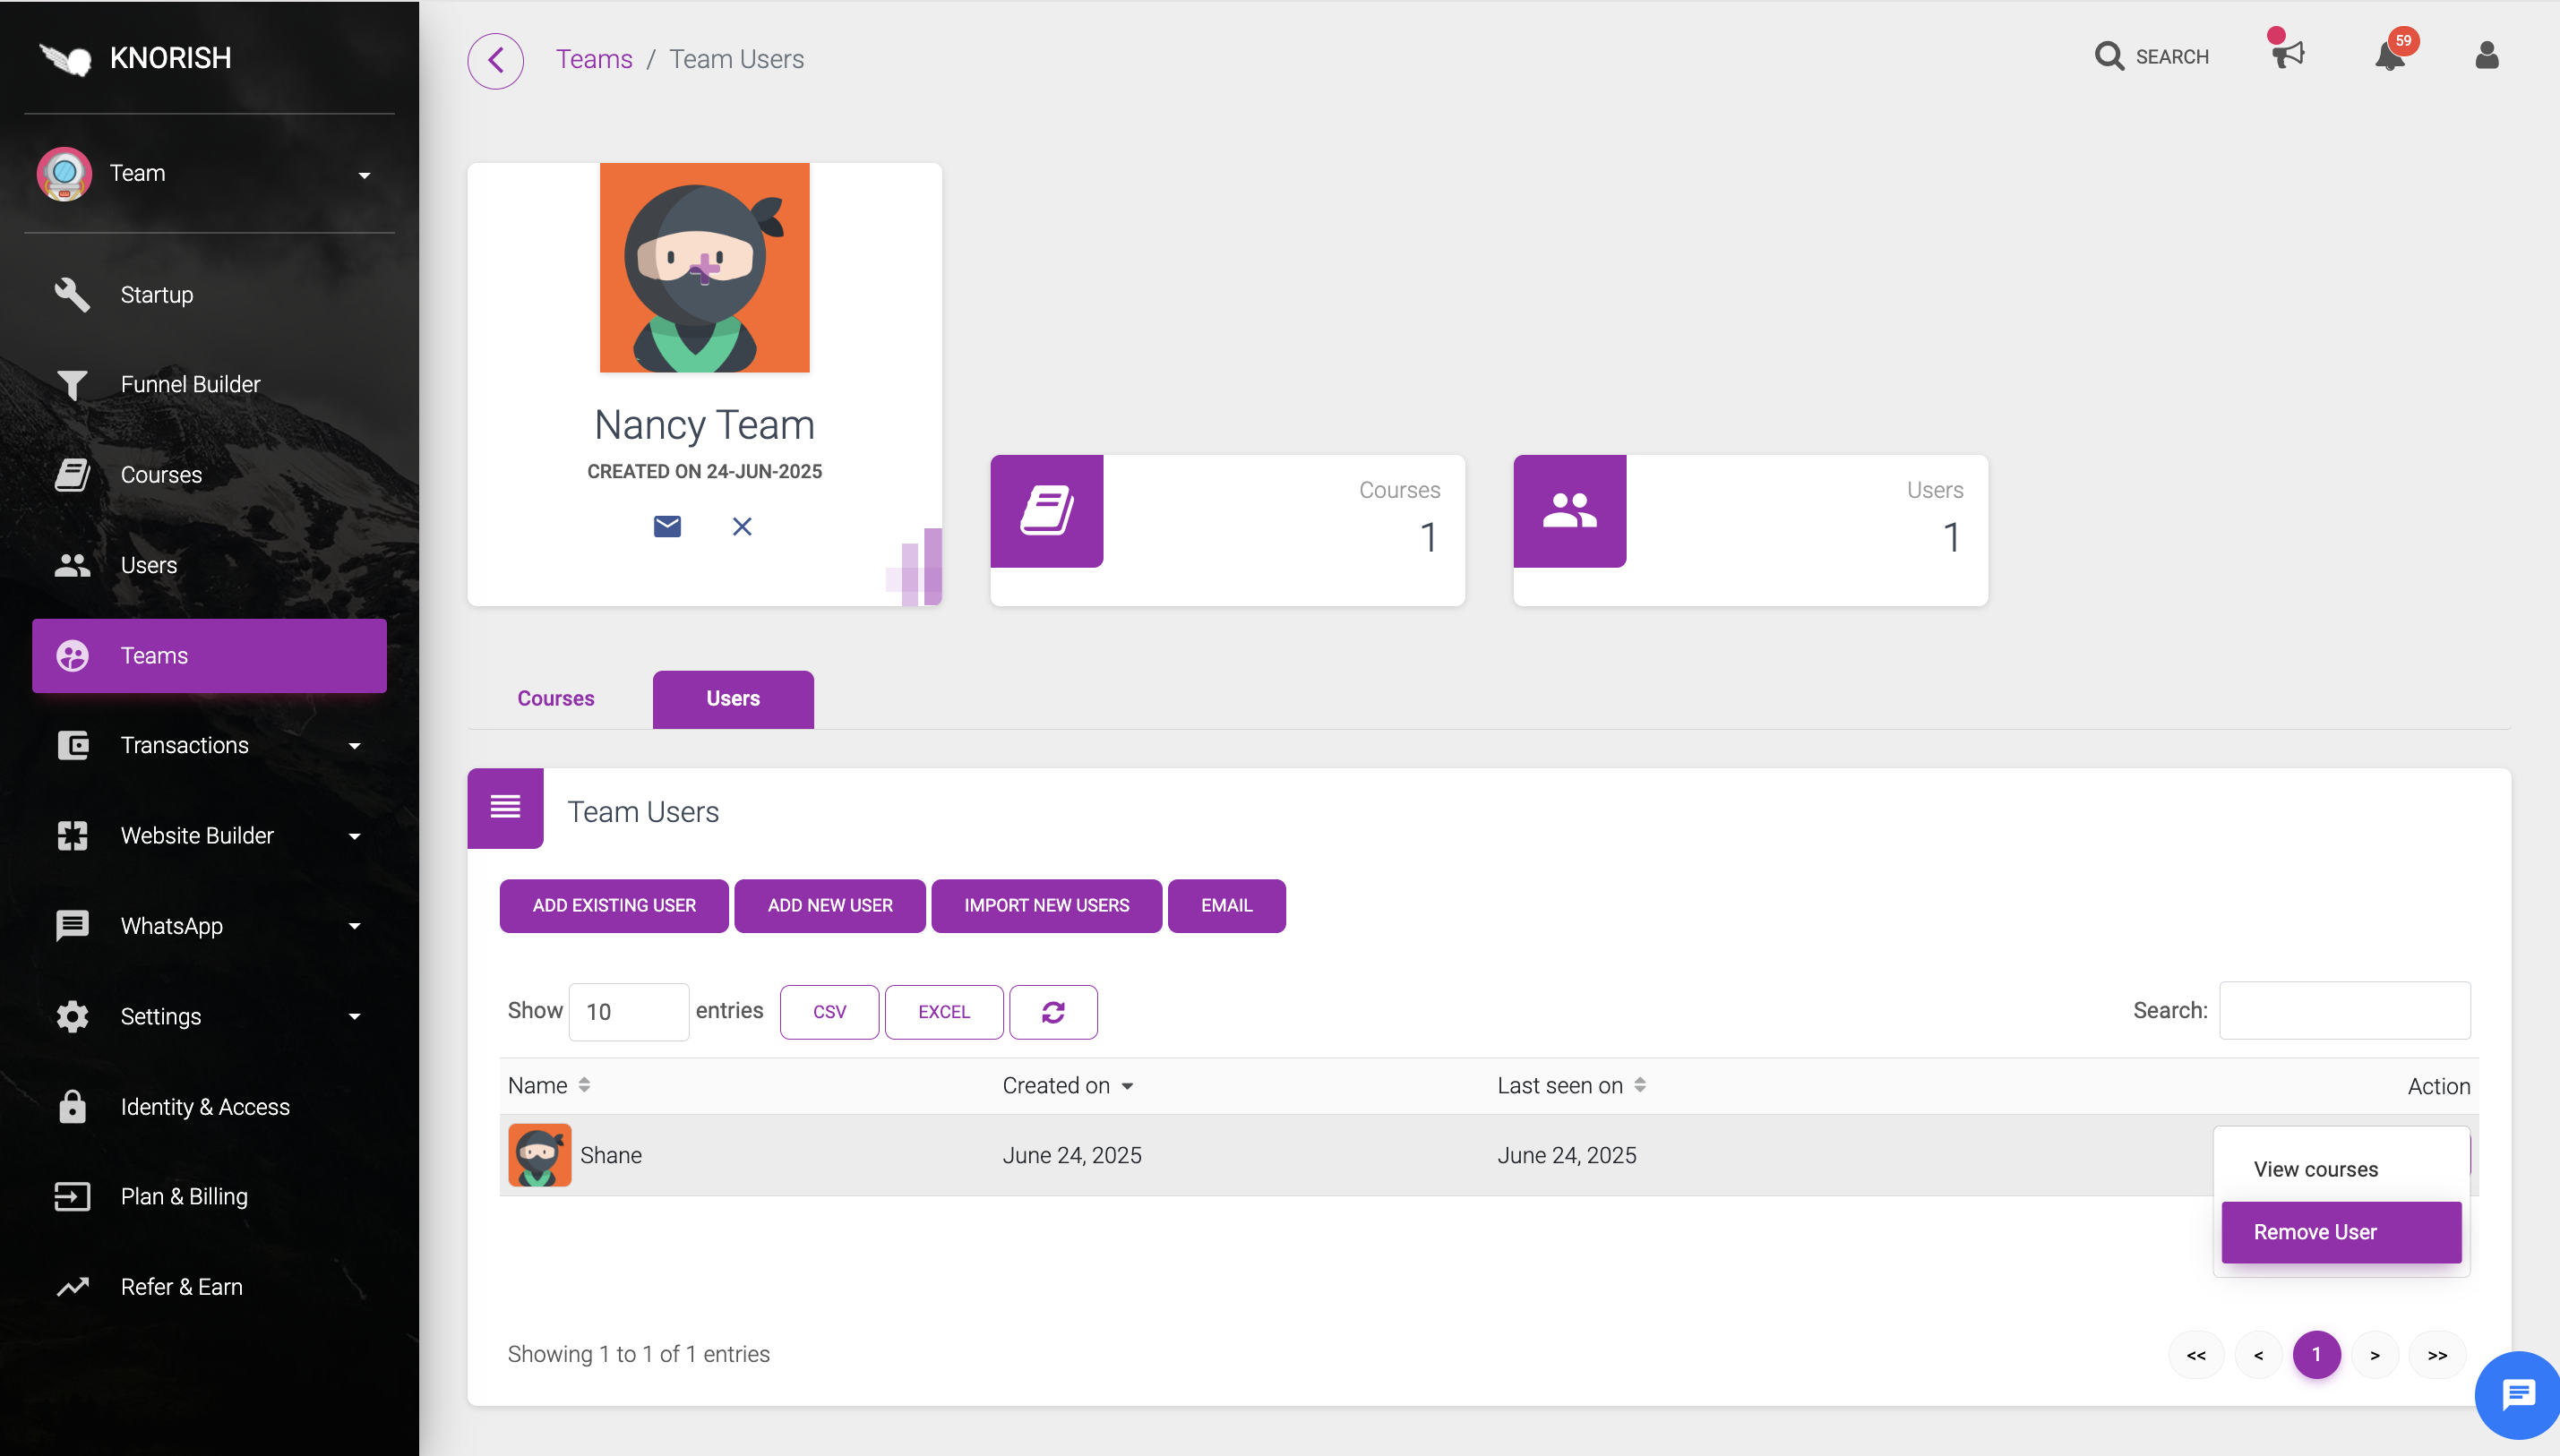
Task: Click the EMAIL button
Action: pos(1226,906)
